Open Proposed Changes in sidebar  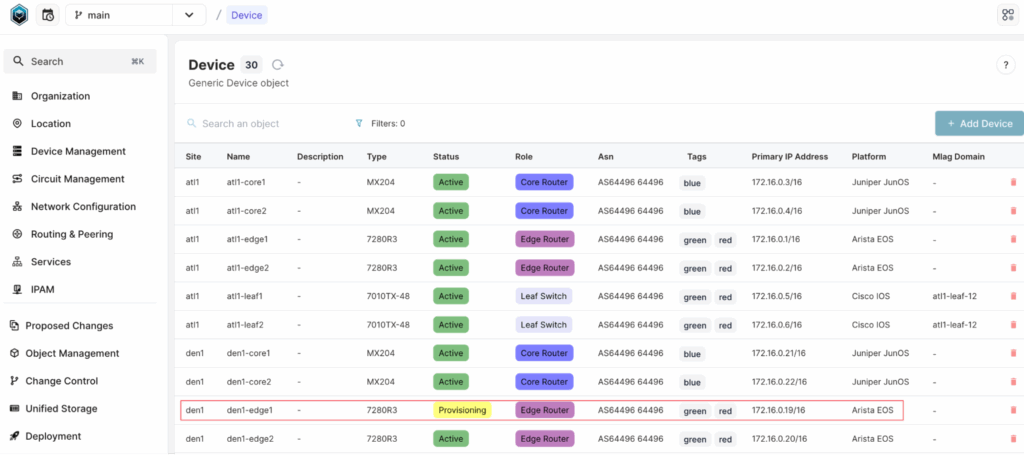pyautogui.click(x=69, y=325)
